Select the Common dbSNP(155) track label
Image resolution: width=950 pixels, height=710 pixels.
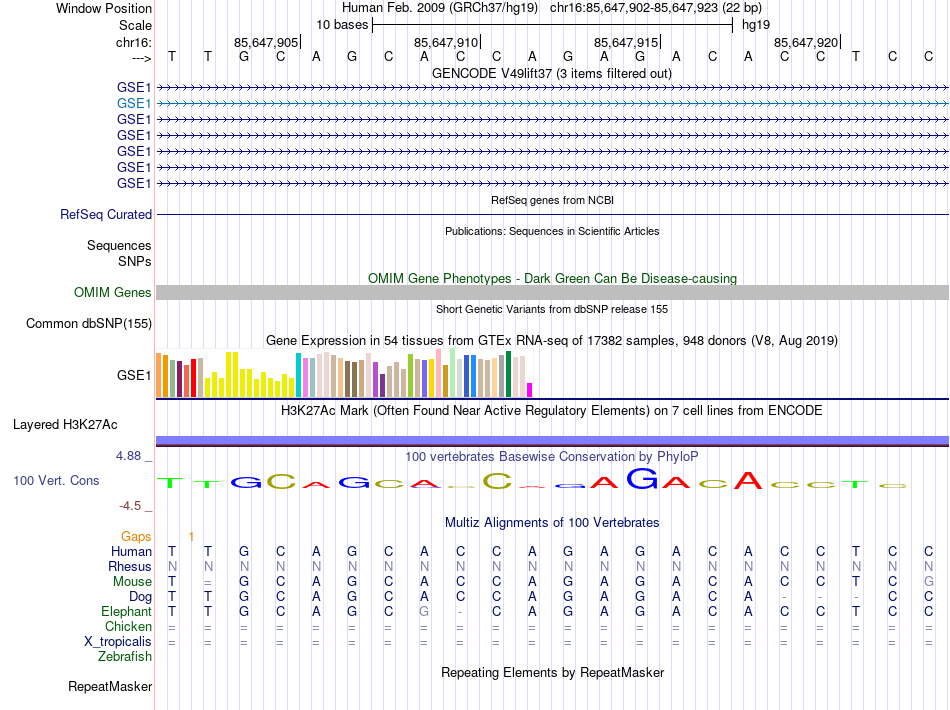[x=89, y=323]
